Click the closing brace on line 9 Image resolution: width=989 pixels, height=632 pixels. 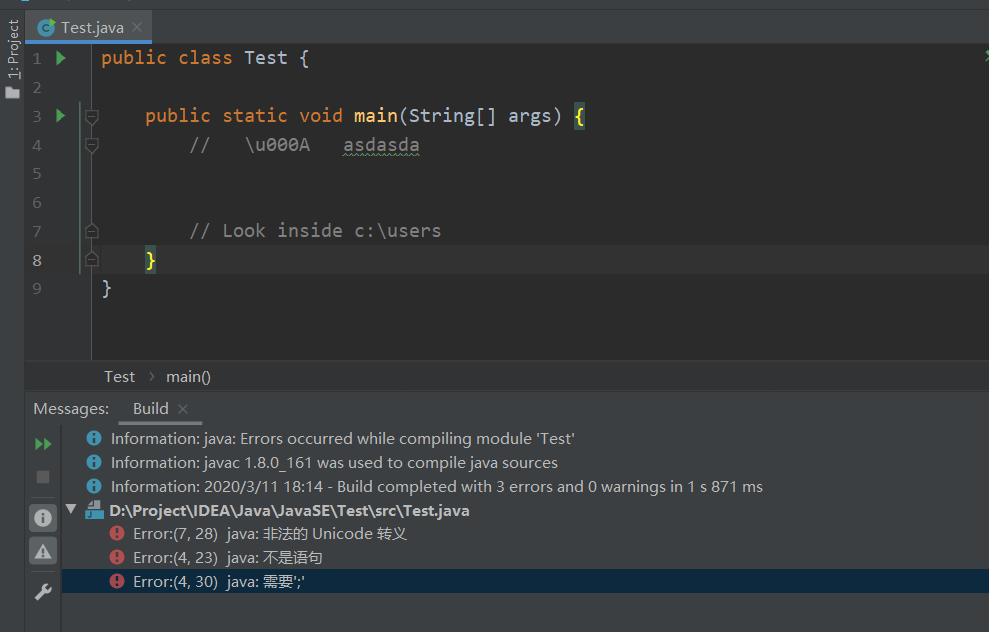coord(107,288)
